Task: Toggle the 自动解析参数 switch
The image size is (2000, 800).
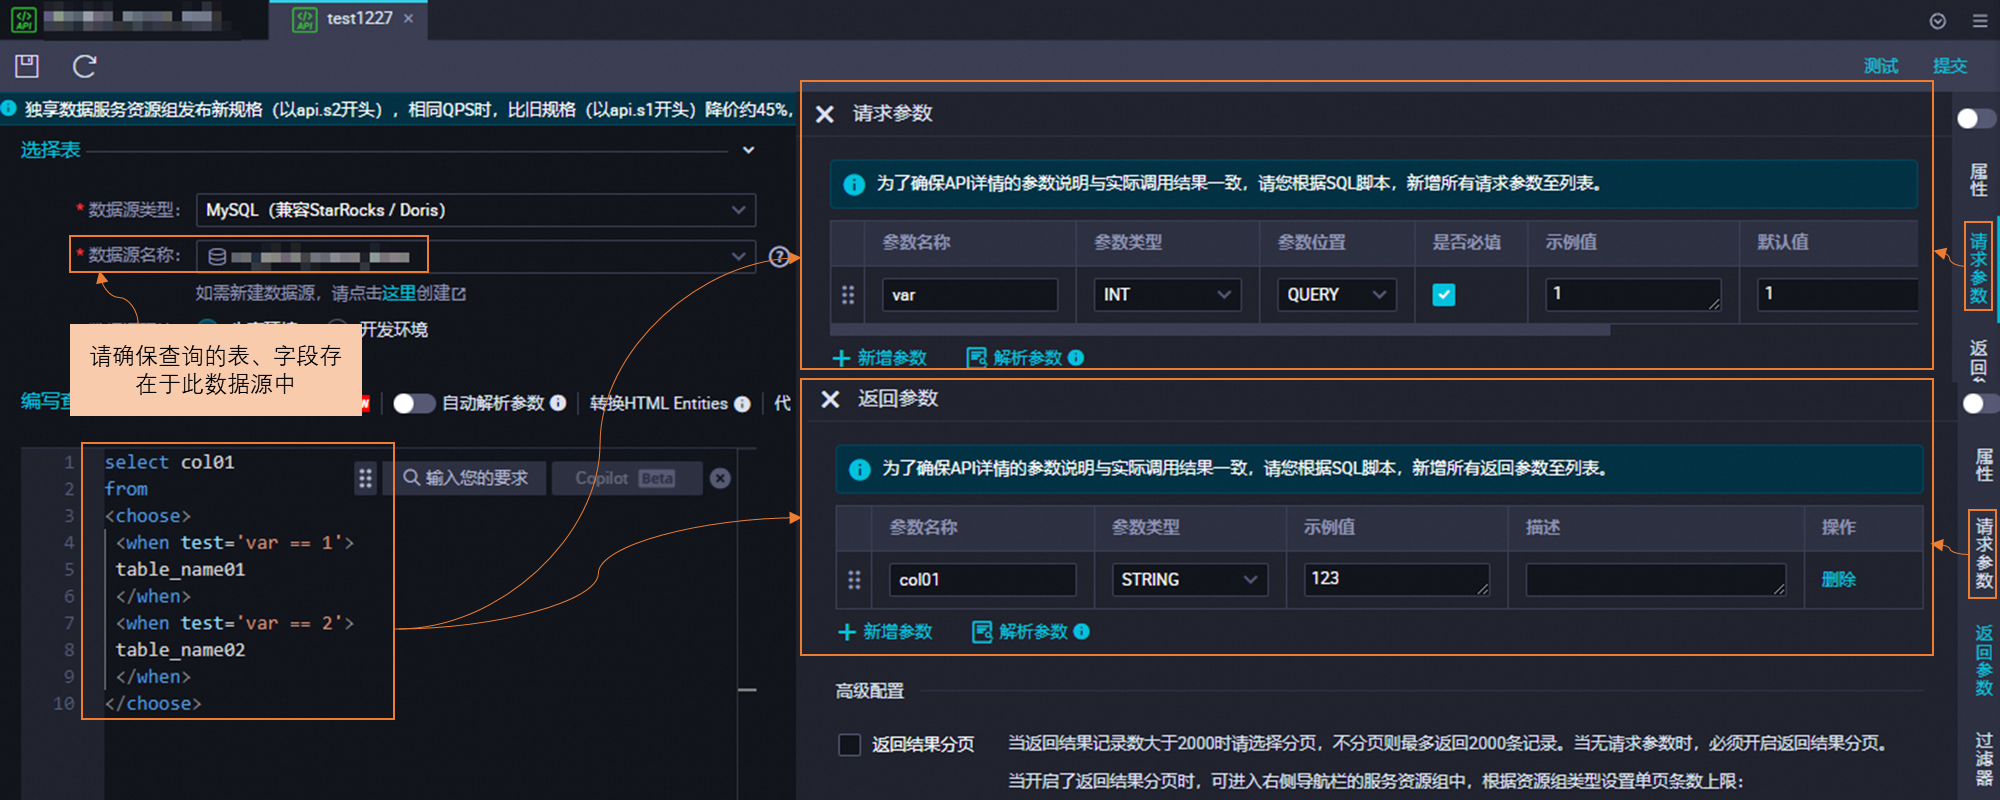Action: (x=413, y=403)
